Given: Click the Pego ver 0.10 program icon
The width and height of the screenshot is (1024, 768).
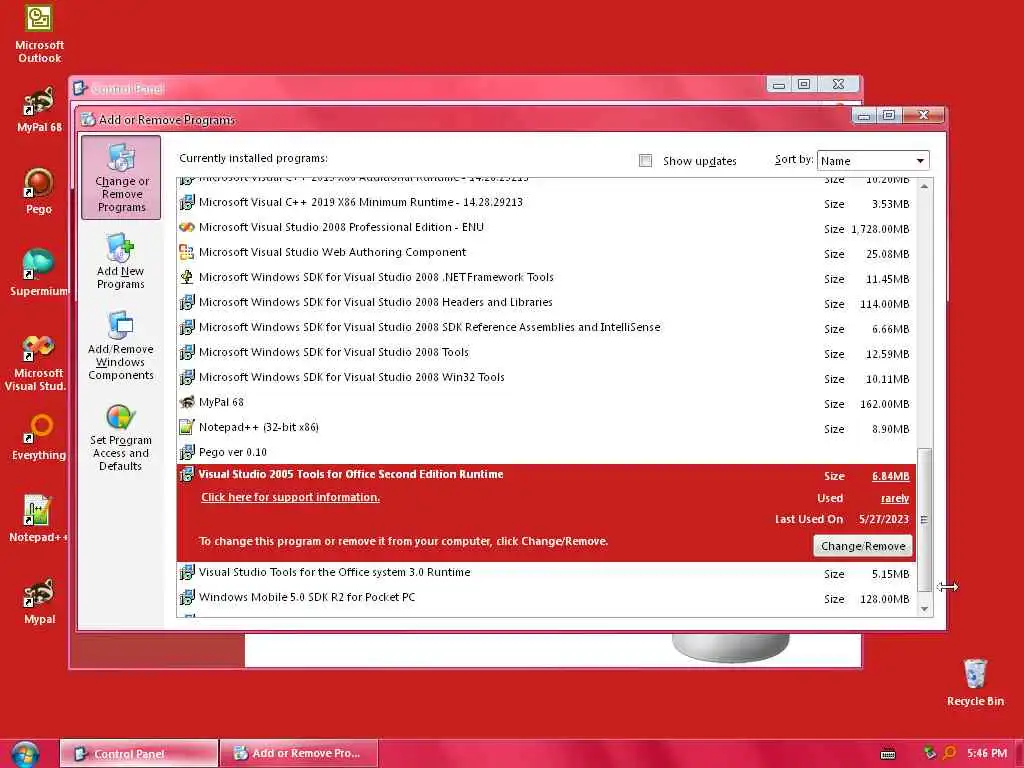Looking at the screenshot, I should 187,452.
